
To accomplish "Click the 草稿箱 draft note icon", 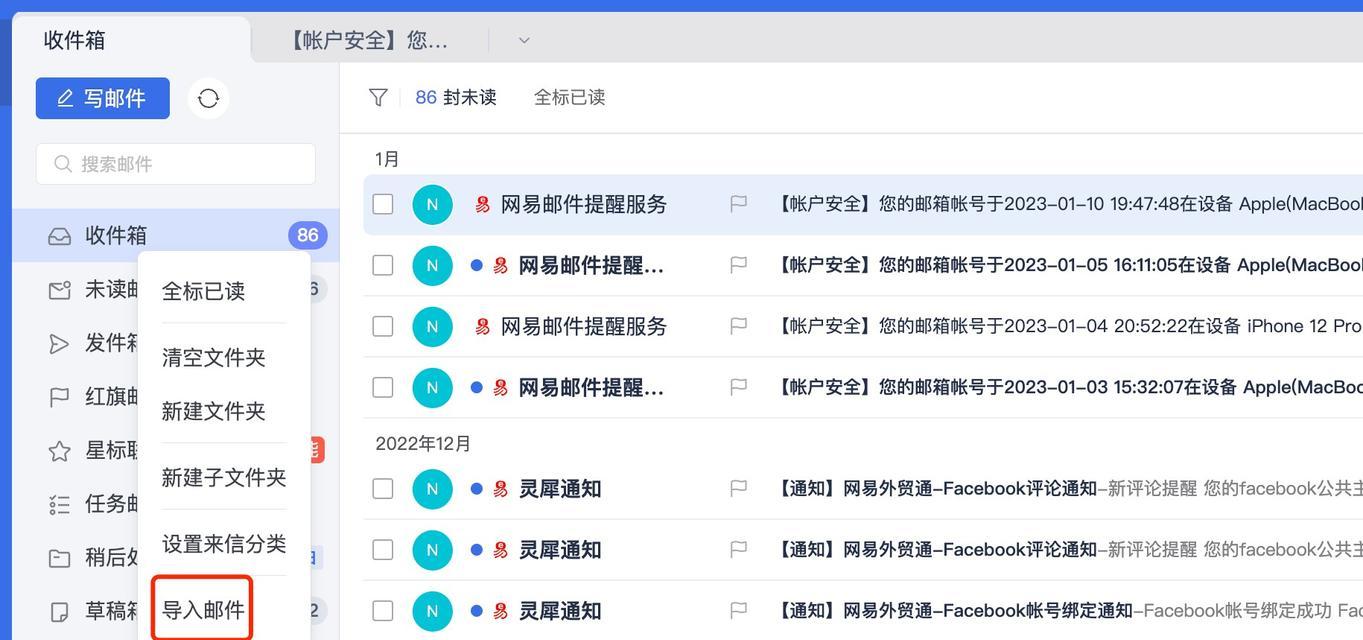I will click(59, 610).
